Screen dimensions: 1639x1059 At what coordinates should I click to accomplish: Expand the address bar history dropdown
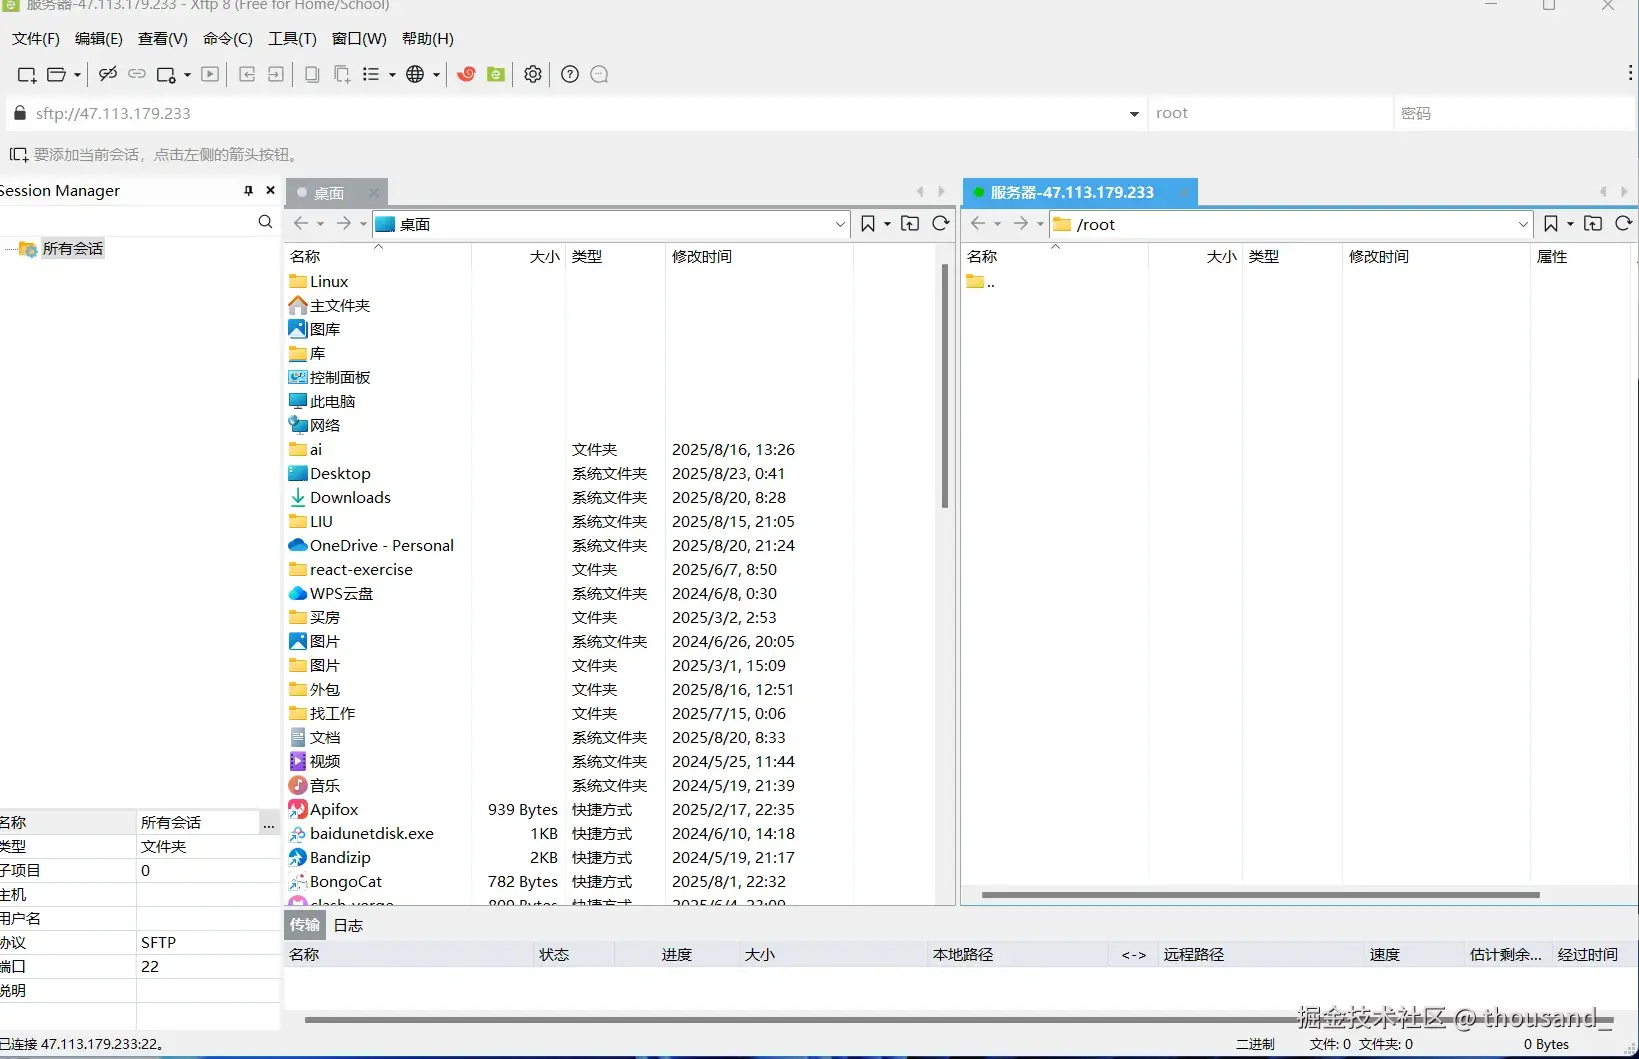pyautogui.click(x=1134, y=114)
